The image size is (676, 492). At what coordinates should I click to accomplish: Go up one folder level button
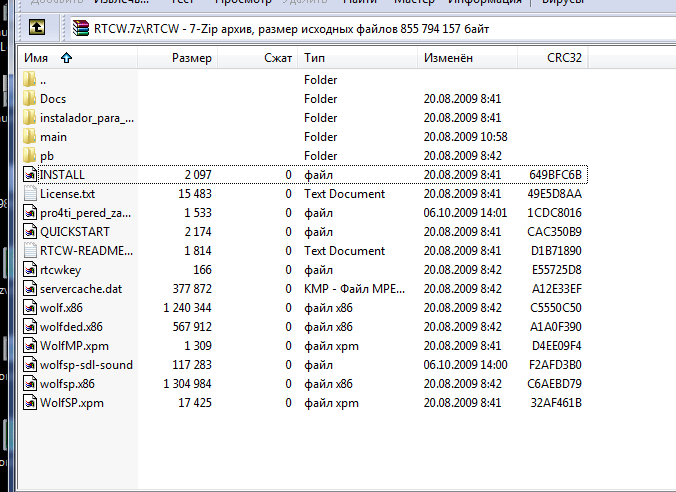(x=37, y=28)
